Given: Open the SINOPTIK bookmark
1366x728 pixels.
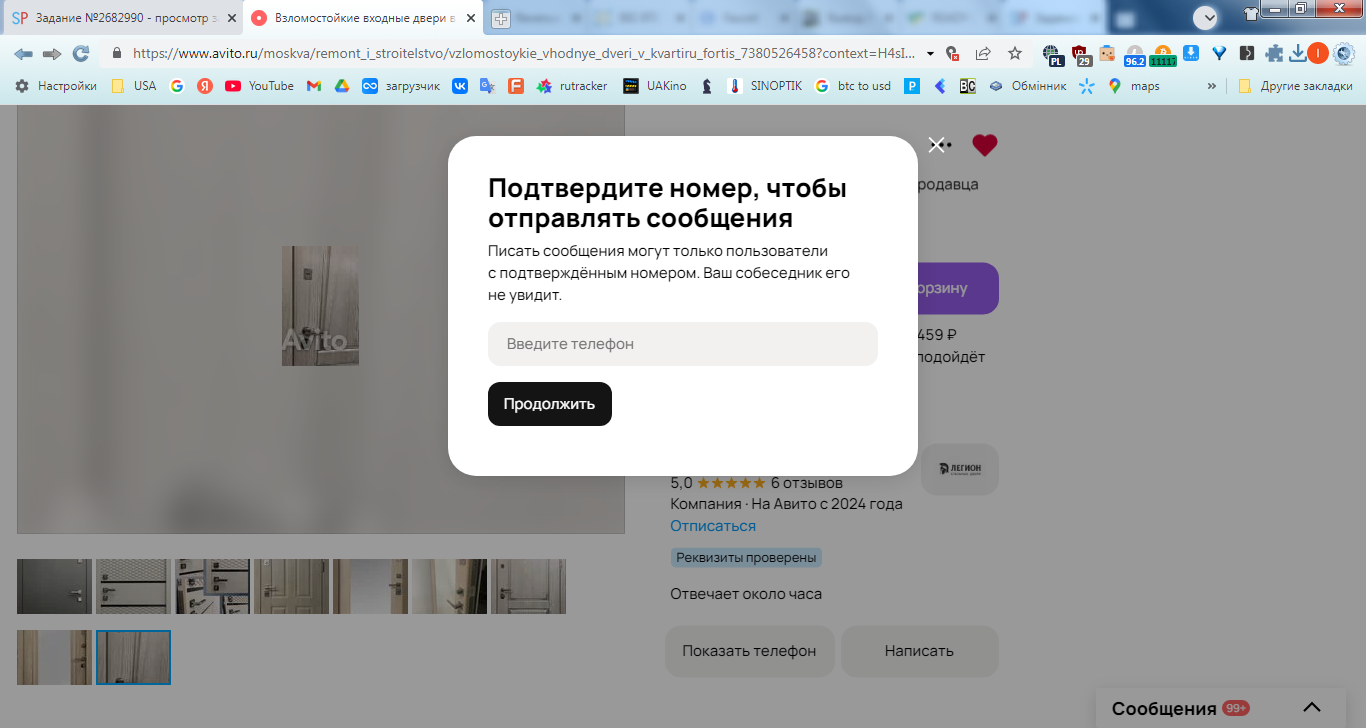Looking at the screenshot, I should [x=765, y=86].
